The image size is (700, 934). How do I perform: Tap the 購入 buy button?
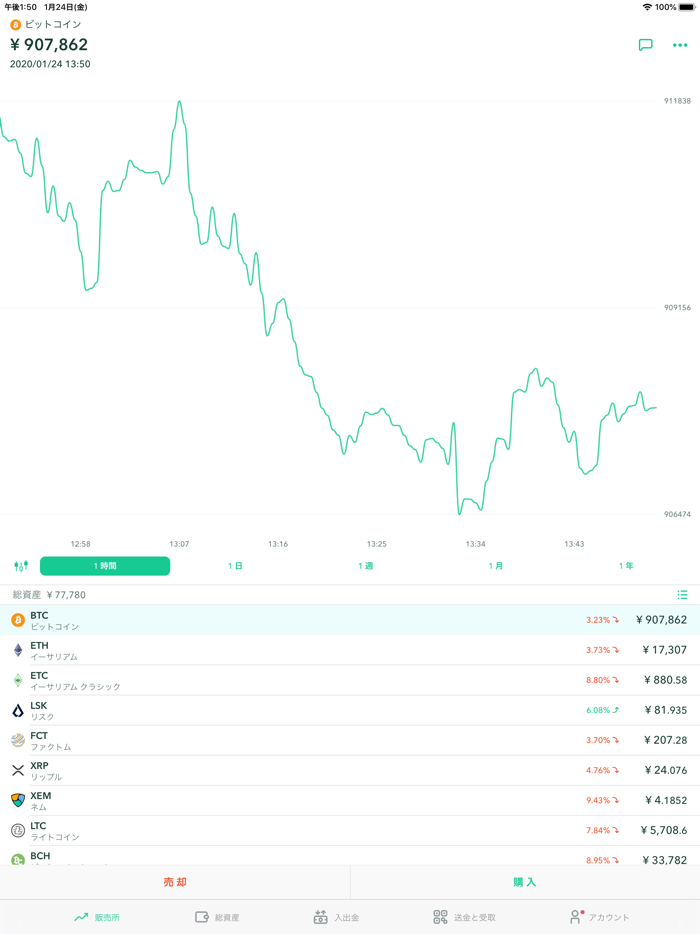point(524,881)
